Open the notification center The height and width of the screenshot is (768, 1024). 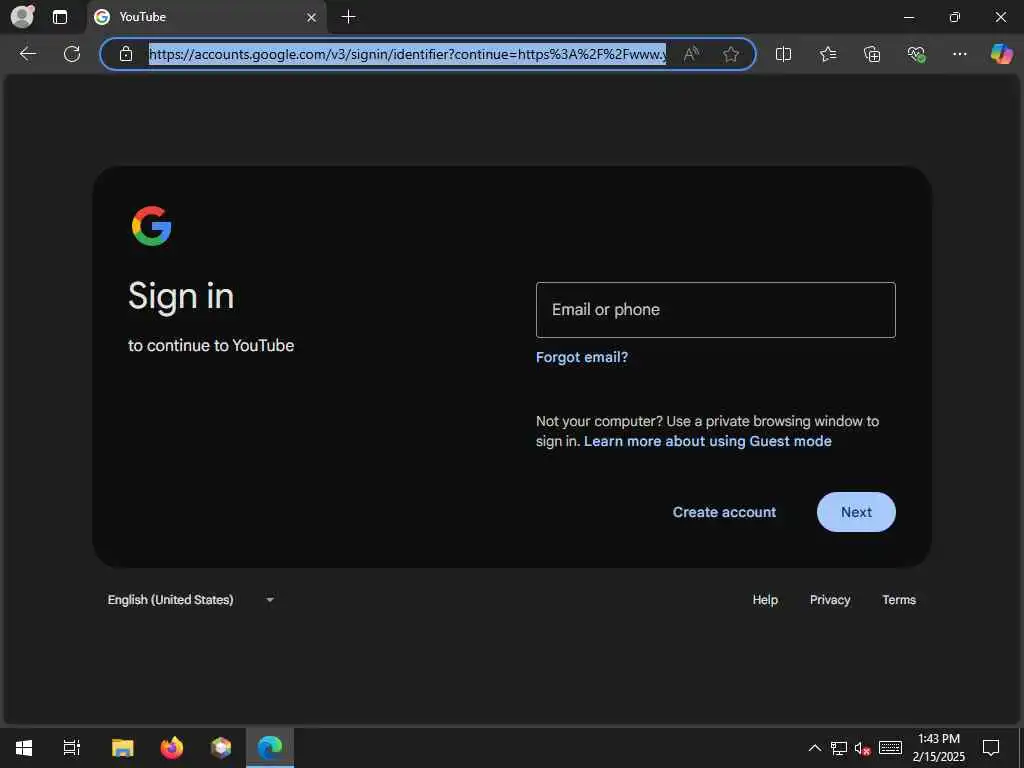click(991, 748)
